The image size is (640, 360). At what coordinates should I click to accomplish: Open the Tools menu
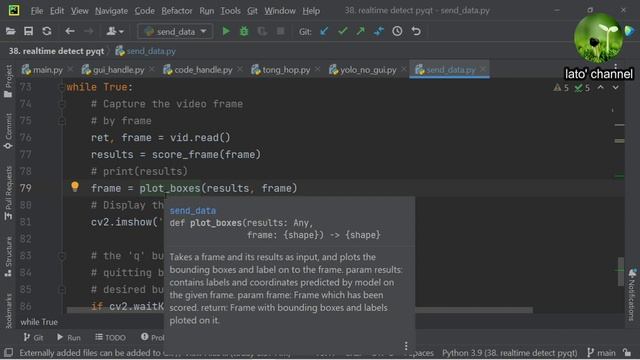click(x=231, y=11)
